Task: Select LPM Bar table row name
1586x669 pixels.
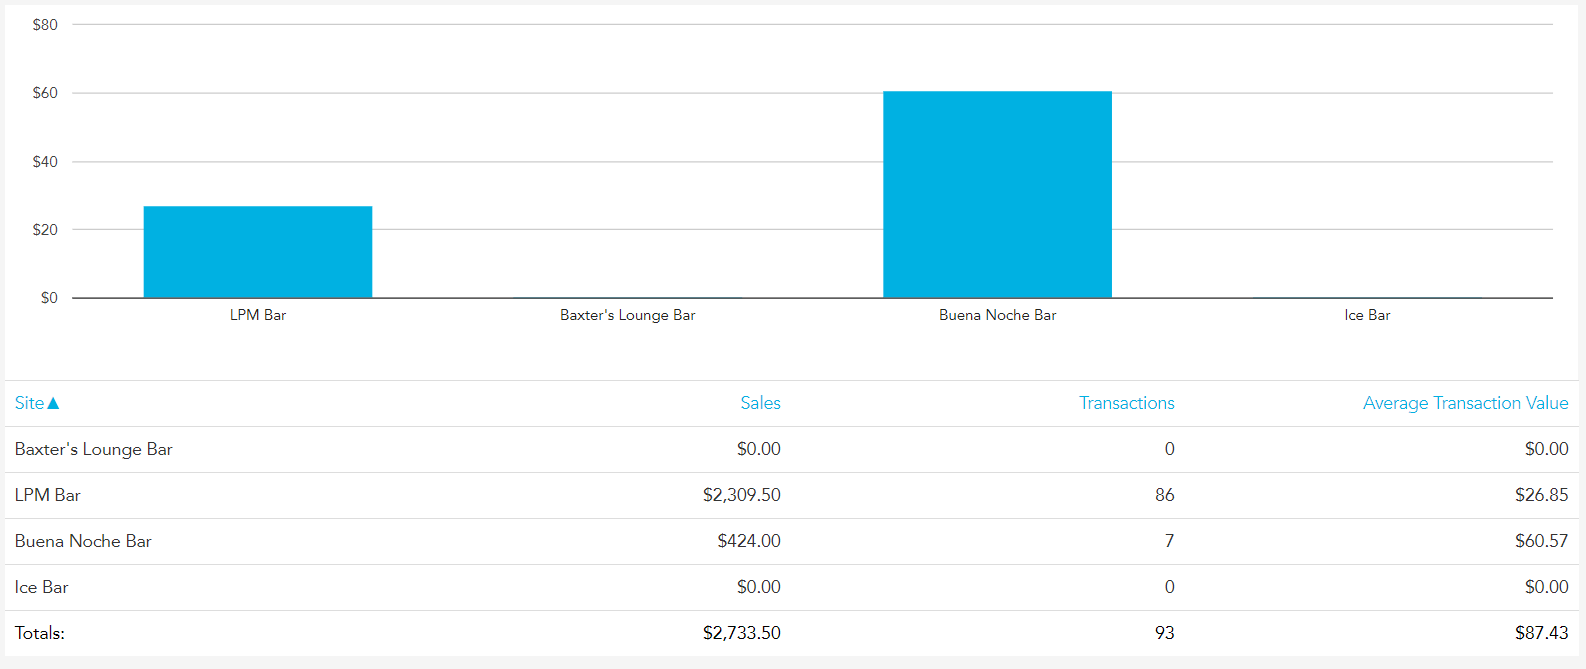Action: click(47, 495)
